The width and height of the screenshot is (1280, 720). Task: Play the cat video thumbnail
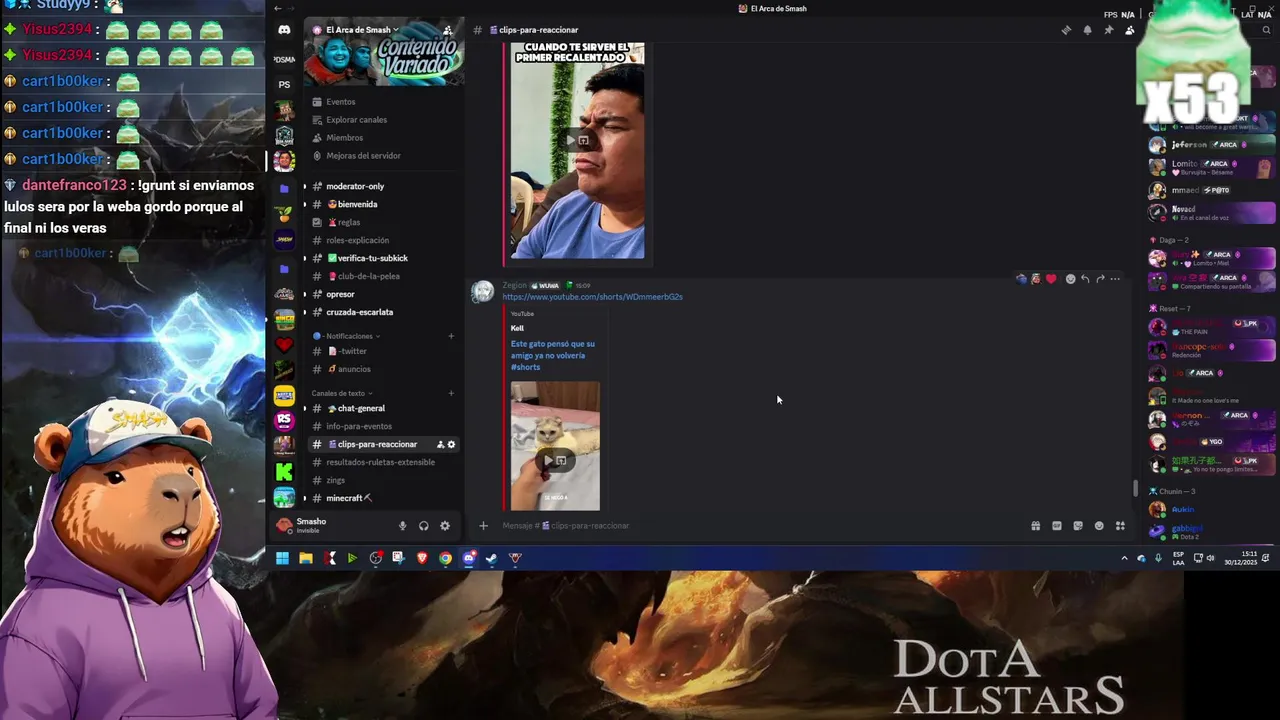tap(555, 446)
